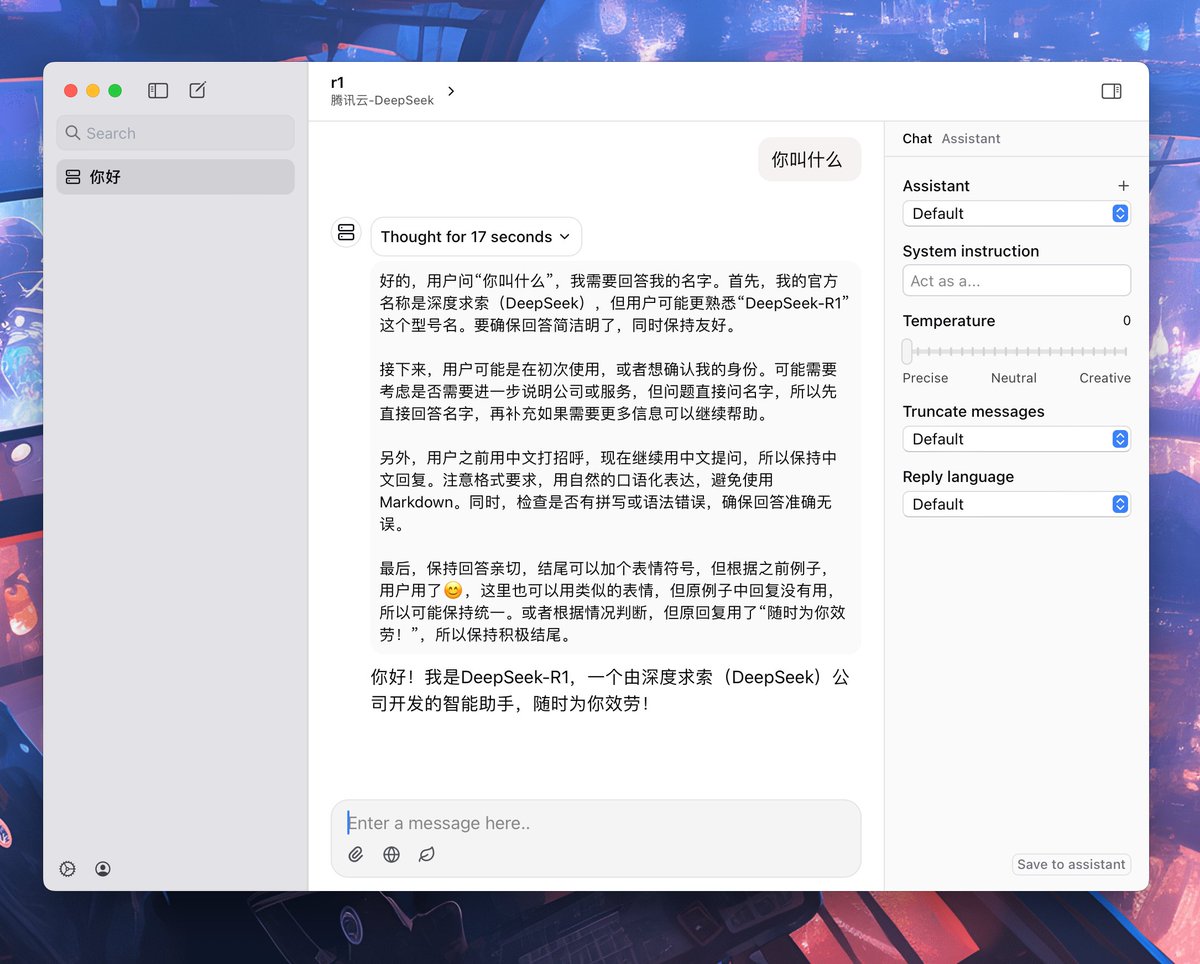
Task: Click the Precise temperature label
Action: tap(925, 378)
